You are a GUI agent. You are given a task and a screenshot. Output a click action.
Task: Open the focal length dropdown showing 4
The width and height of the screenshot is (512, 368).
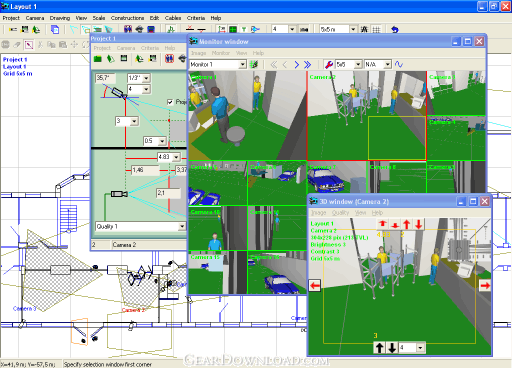coord(146,89)
